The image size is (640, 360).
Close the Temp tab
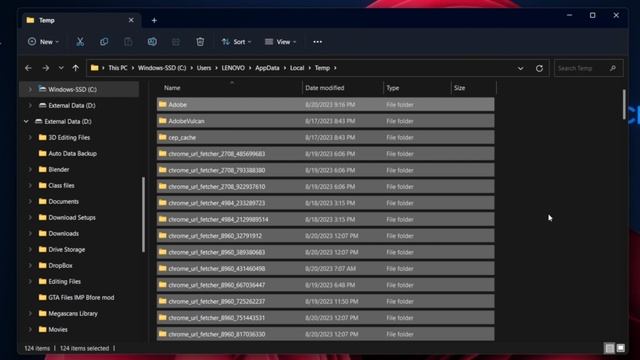(x=131, y=20)
